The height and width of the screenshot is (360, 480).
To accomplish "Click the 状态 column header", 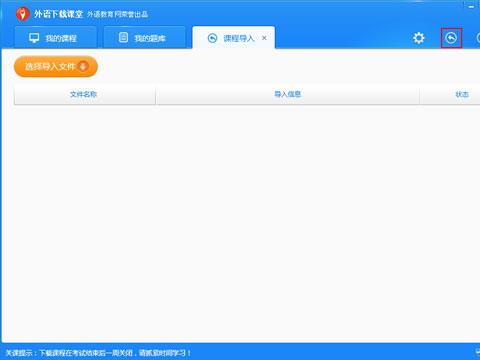I will click(462, 95).
